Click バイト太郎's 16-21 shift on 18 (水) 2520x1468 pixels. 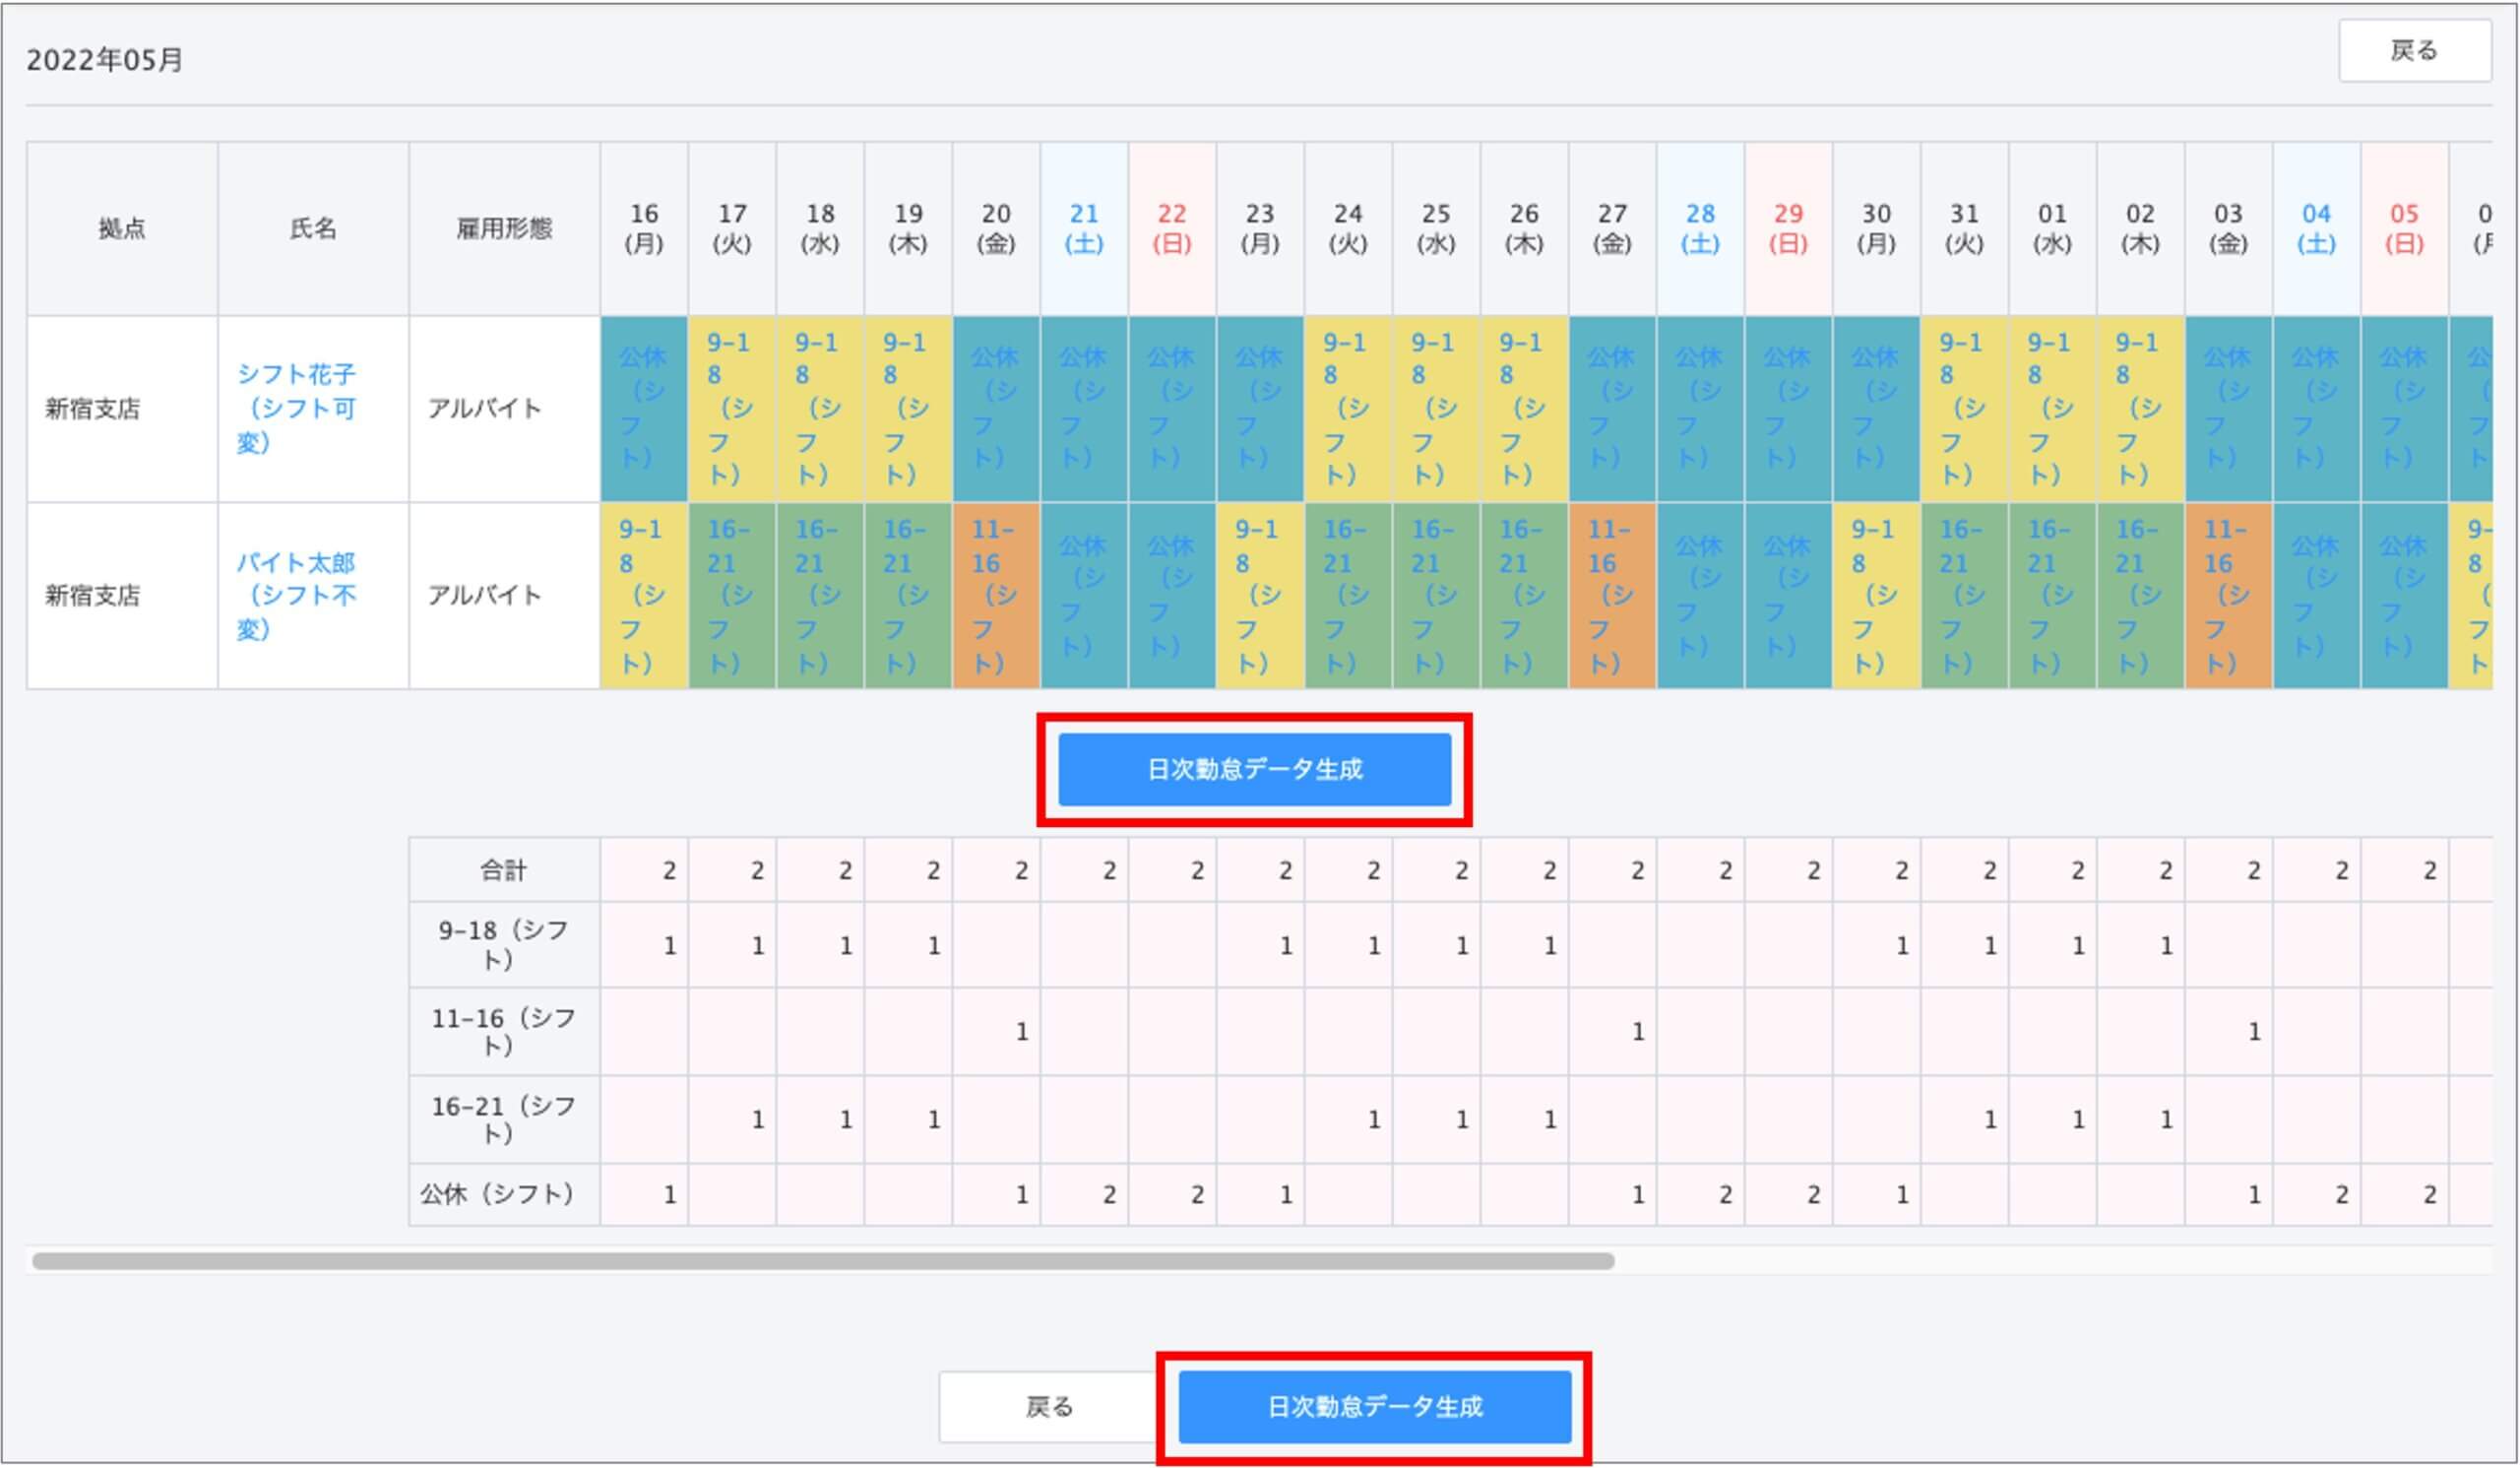click(x=819, y=595)
